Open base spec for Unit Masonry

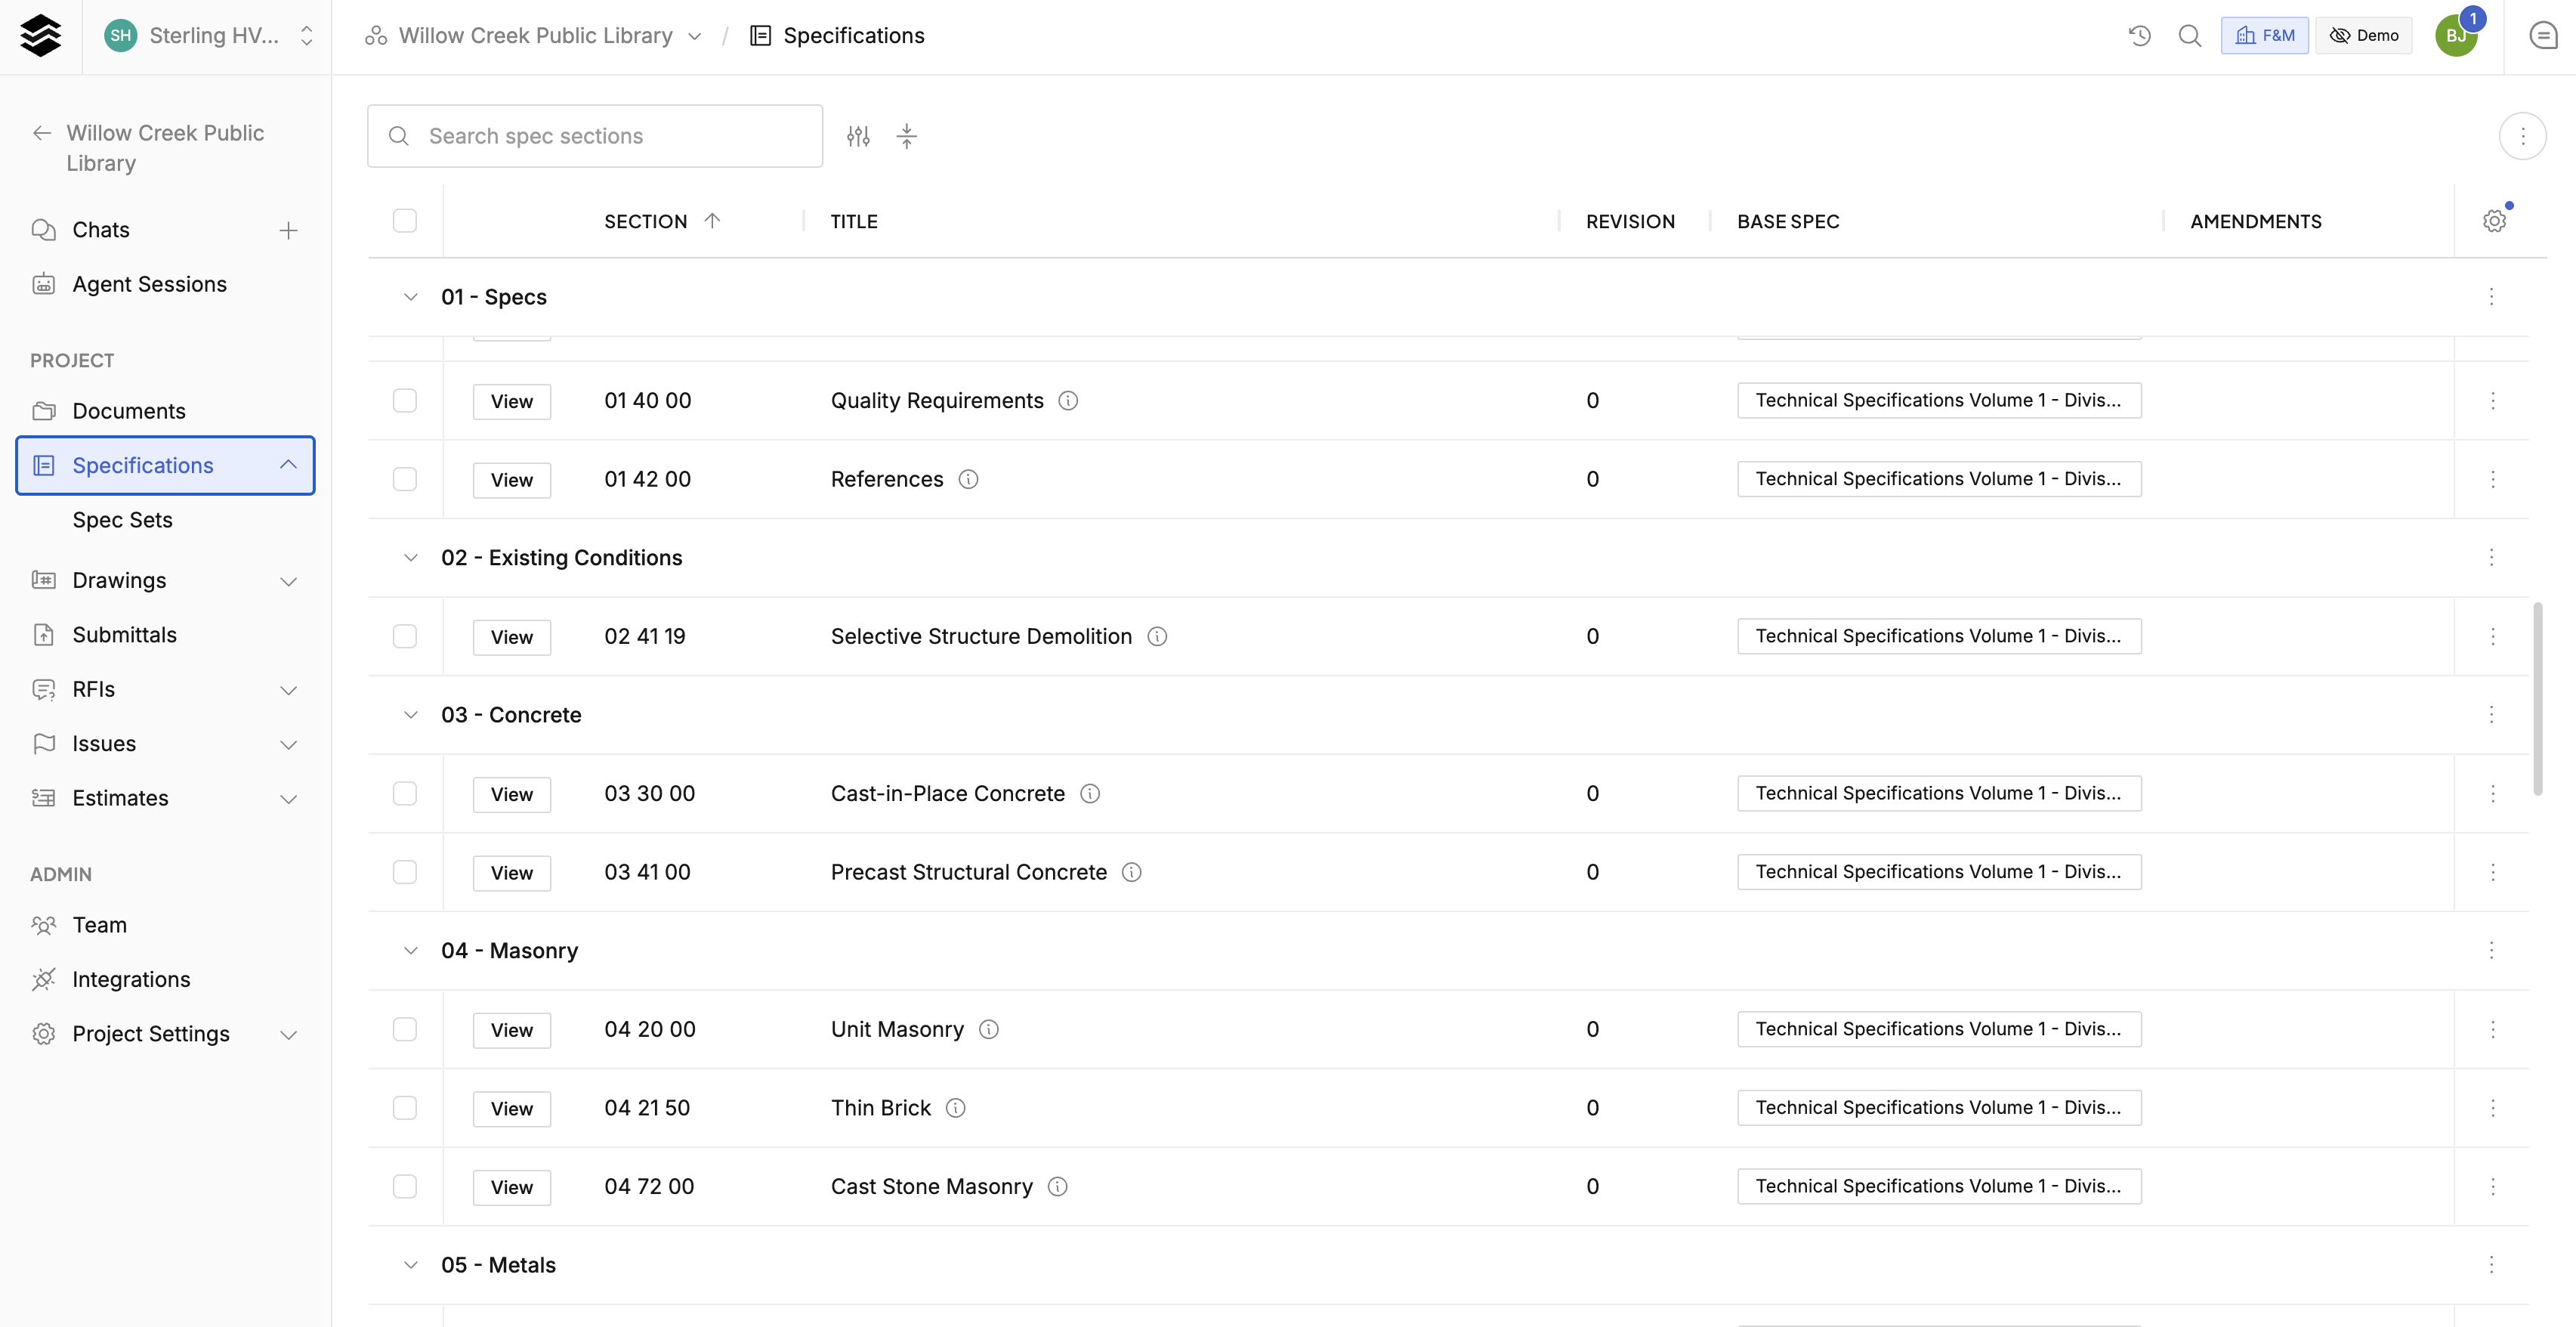pos(1939,1030)
